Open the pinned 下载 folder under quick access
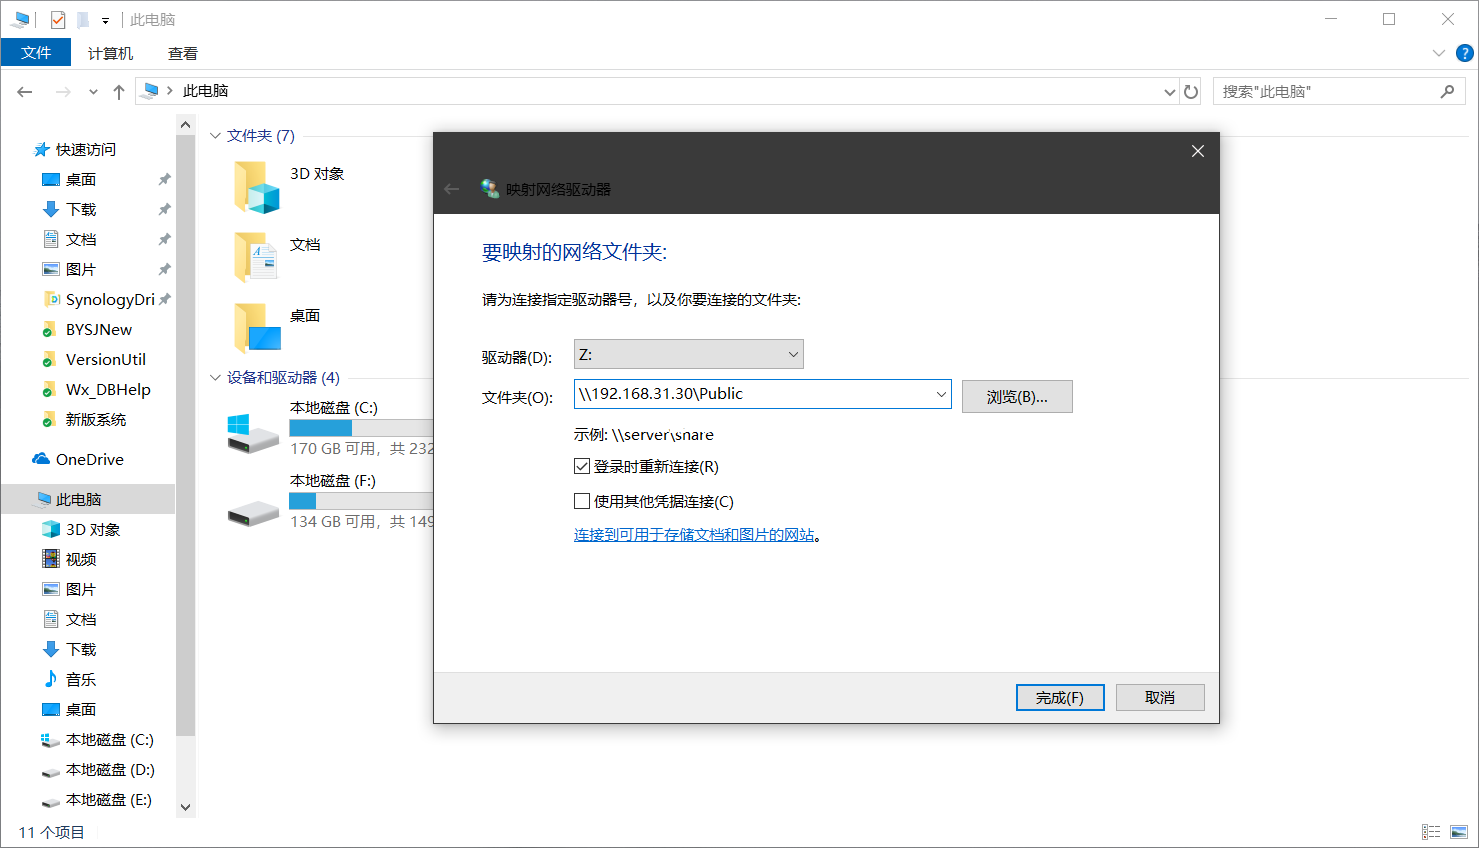1479x848 pixels. (x=81, y=210)
